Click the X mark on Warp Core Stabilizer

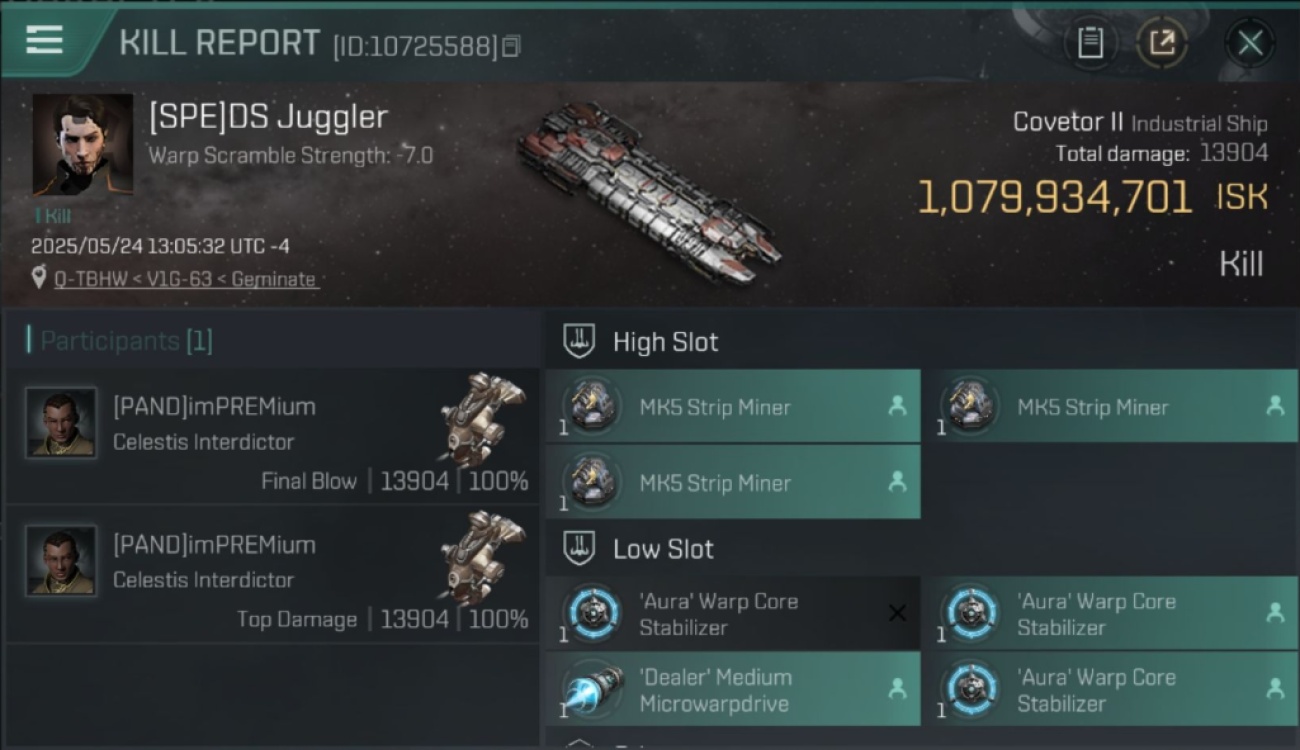tap(897, 613)
